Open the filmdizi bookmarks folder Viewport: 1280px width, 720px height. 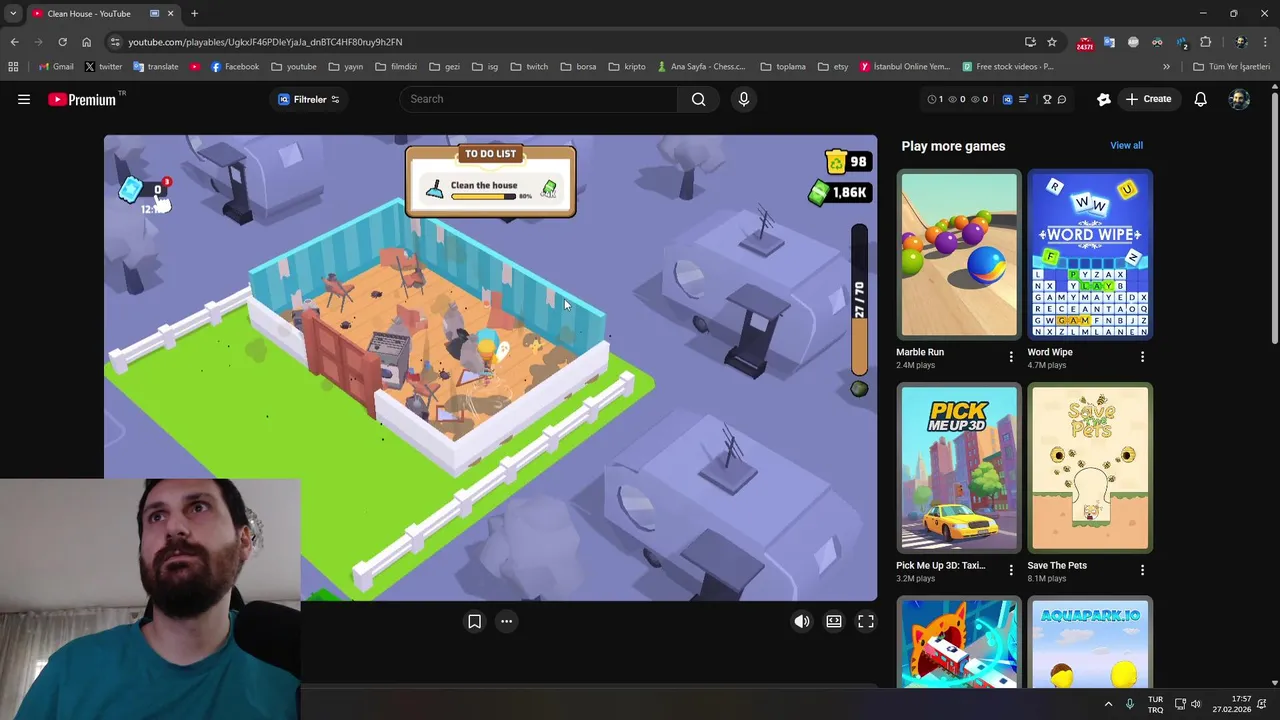click(396, 67)
